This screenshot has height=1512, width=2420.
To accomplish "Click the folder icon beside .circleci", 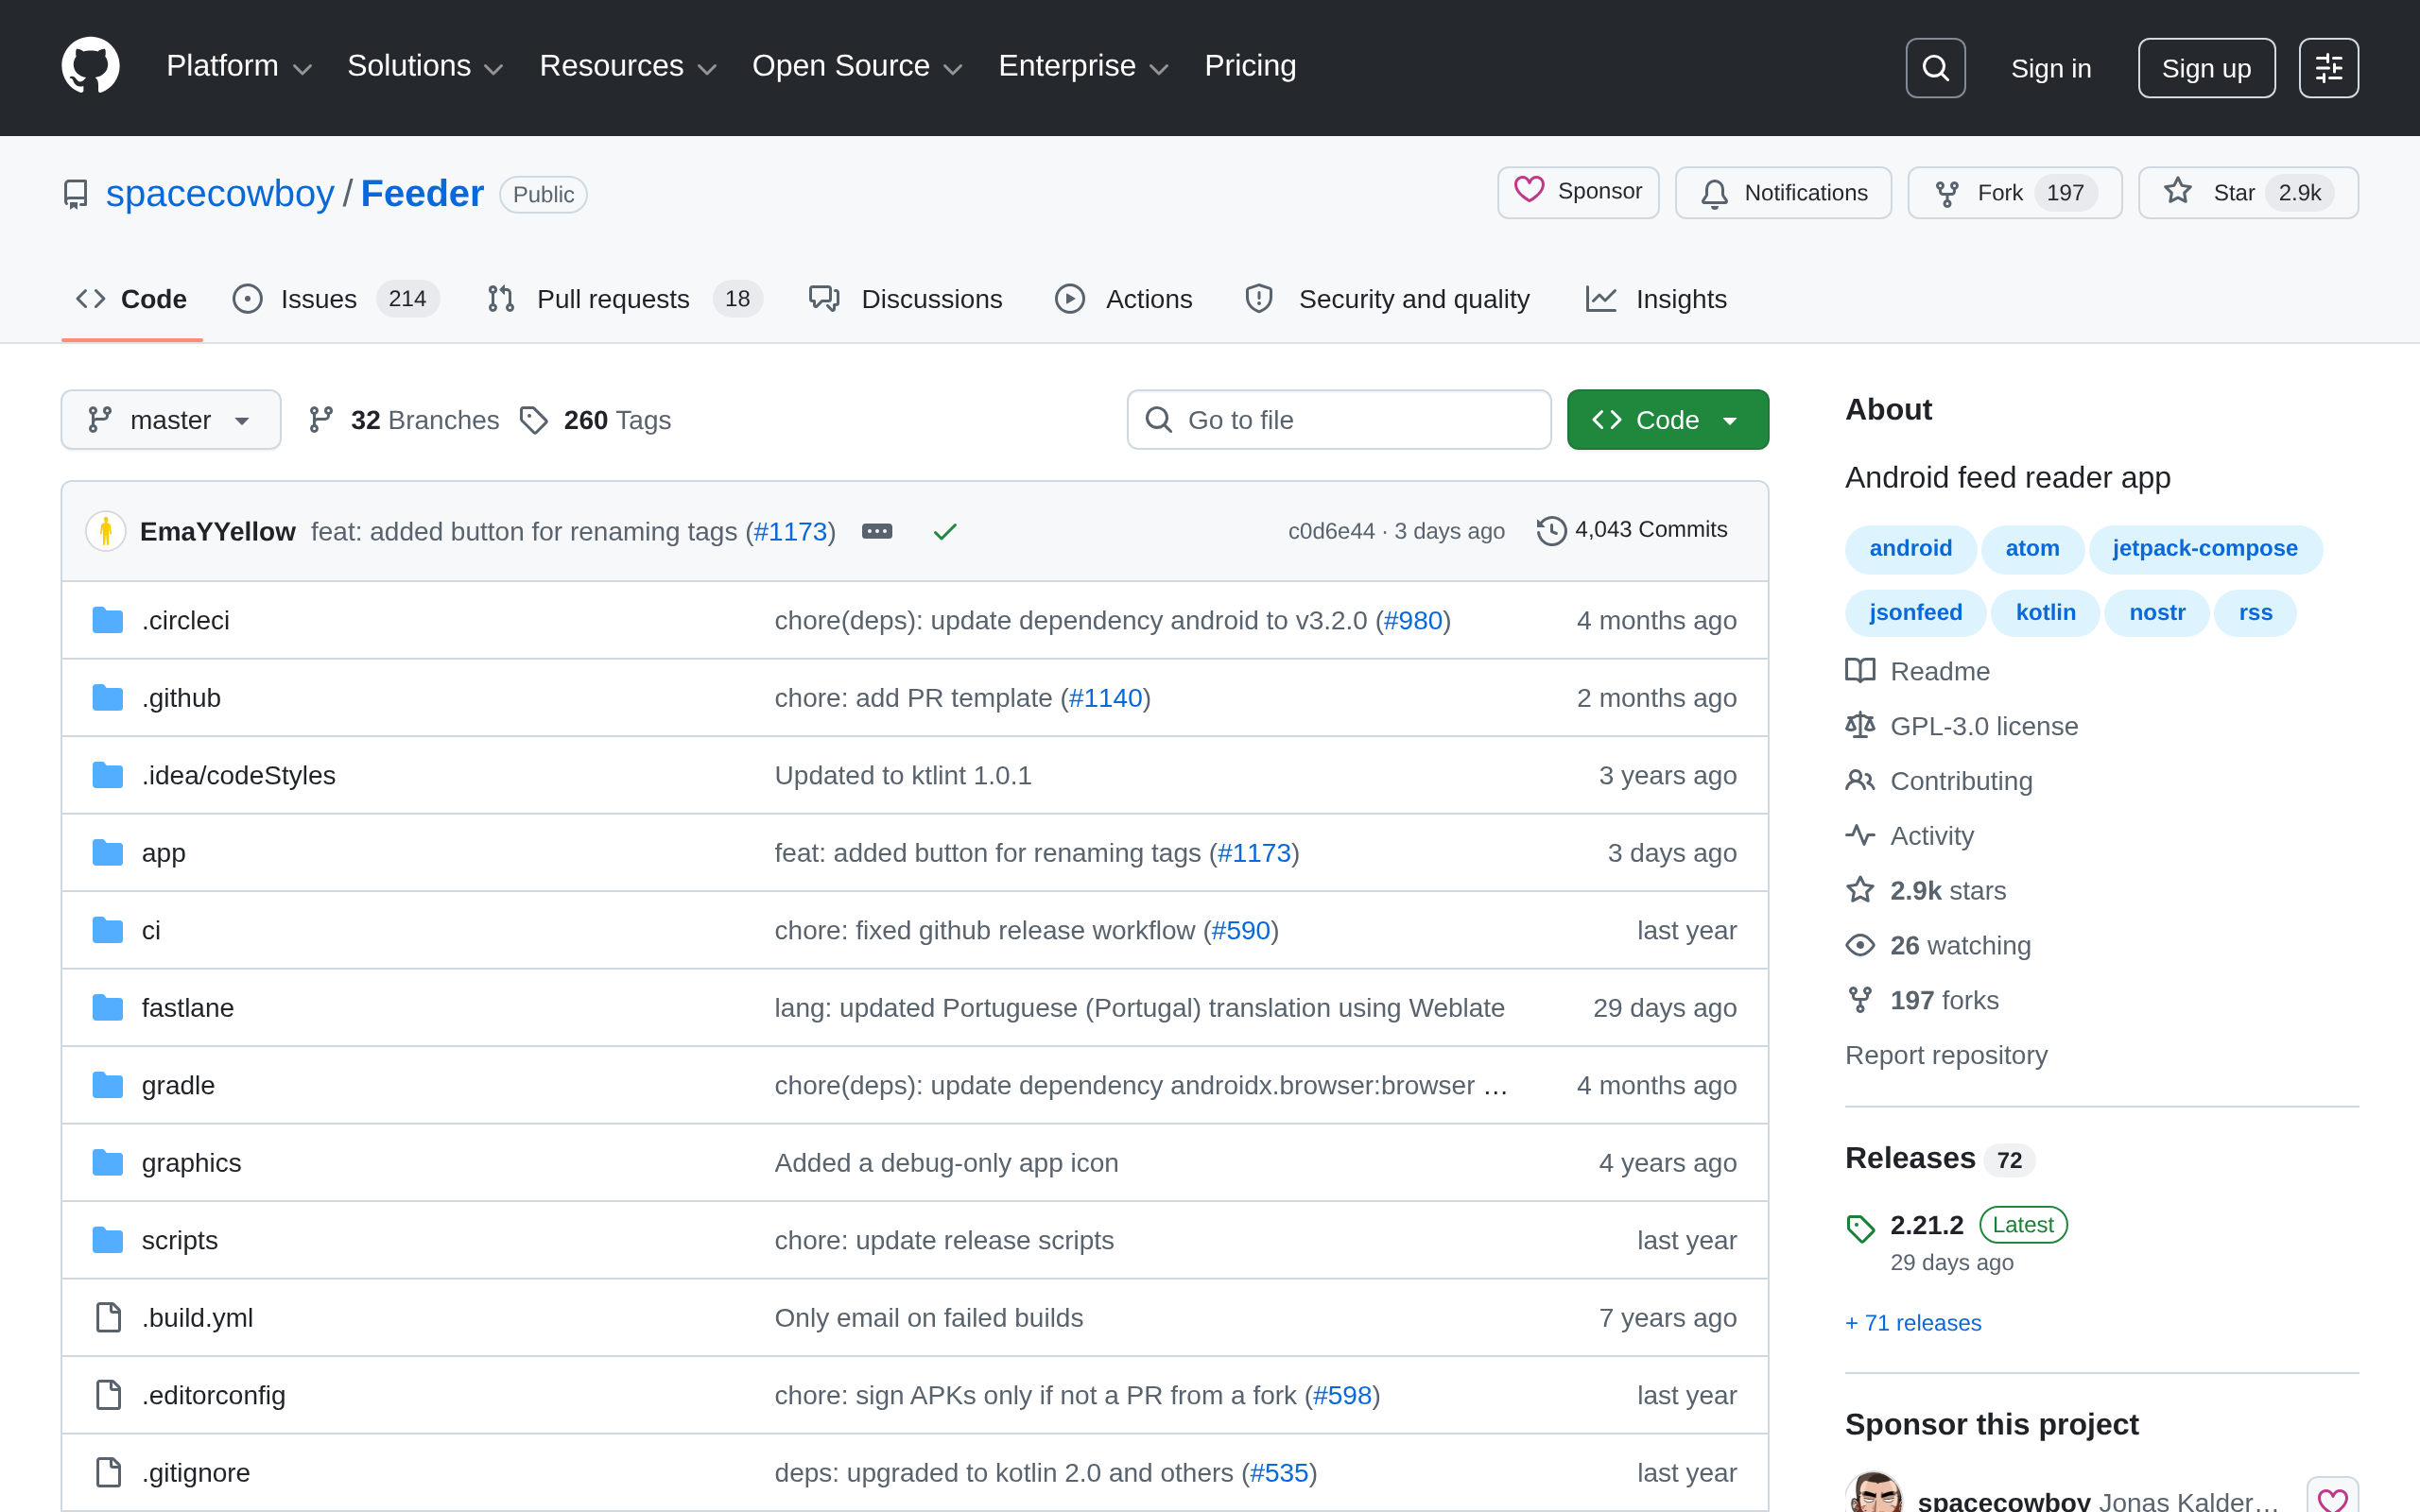I will 108,620.
